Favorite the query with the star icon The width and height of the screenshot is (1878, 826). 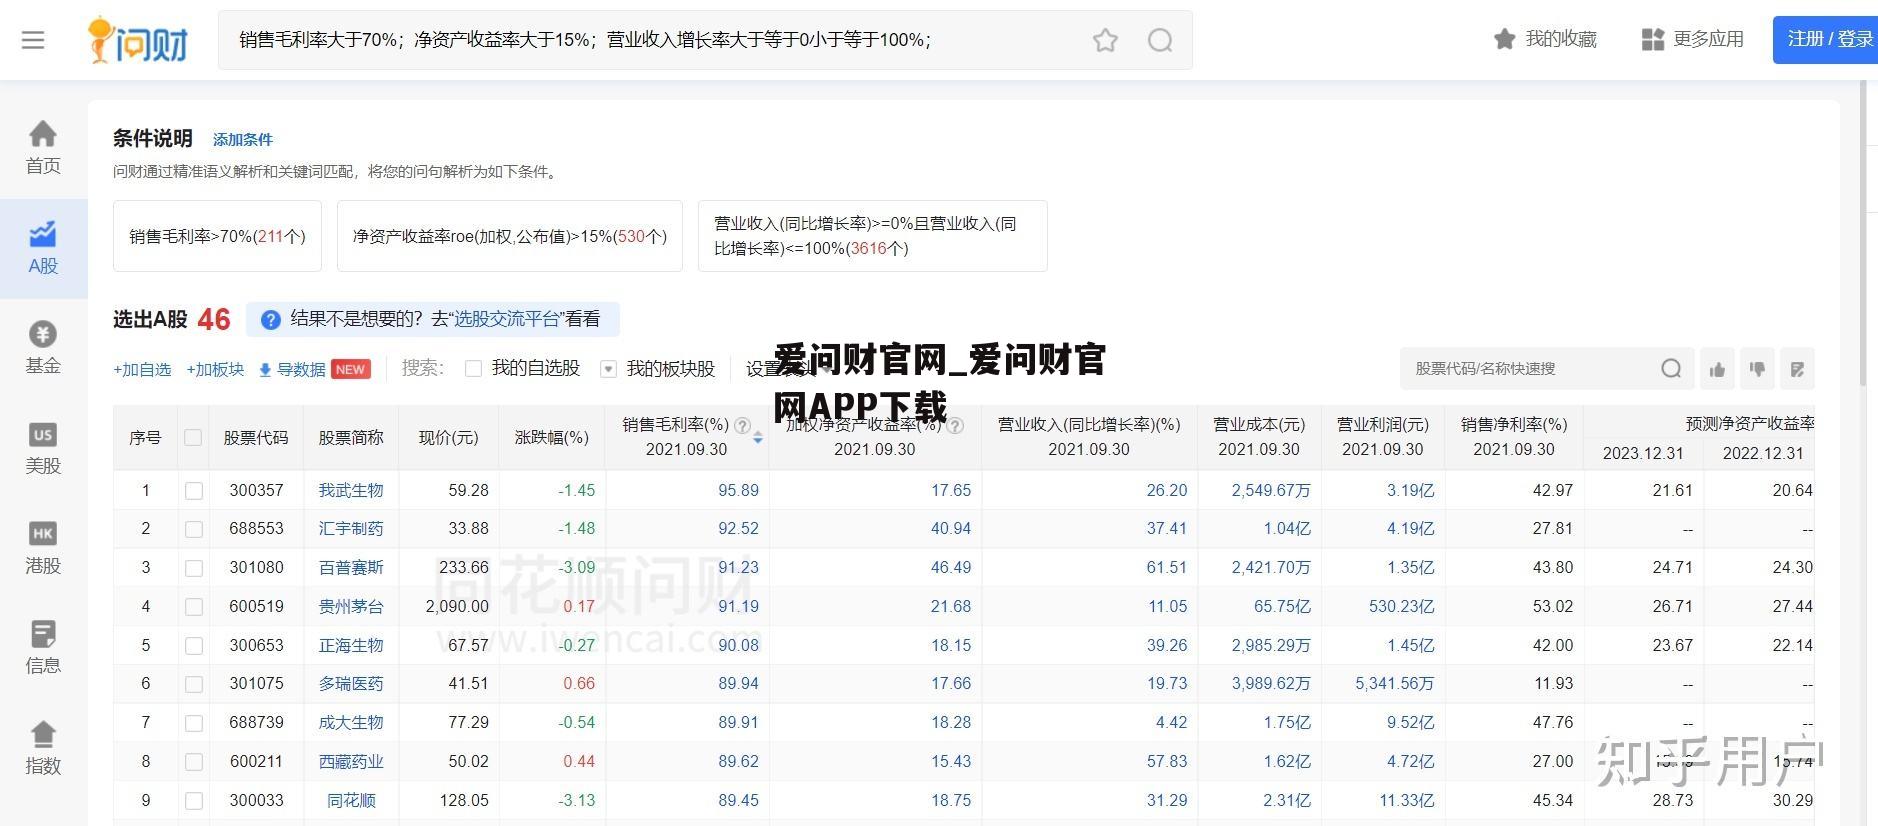coord(1105,40)
